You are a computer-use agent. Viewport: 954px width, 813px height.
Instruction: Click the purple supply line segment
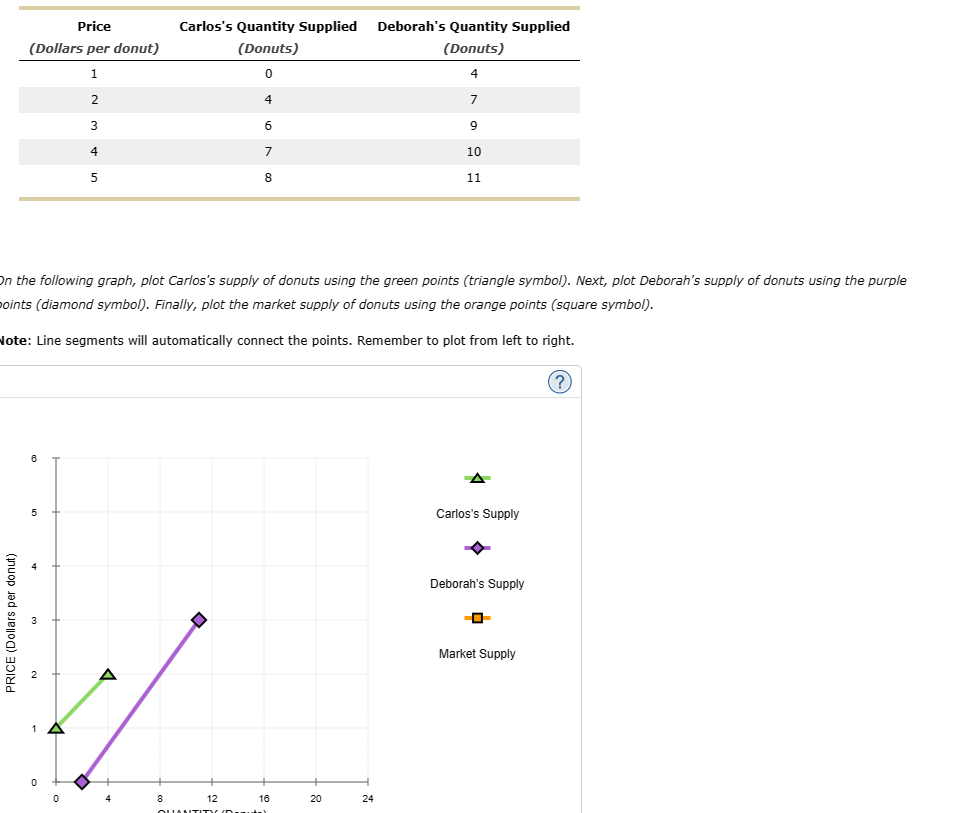140,700
